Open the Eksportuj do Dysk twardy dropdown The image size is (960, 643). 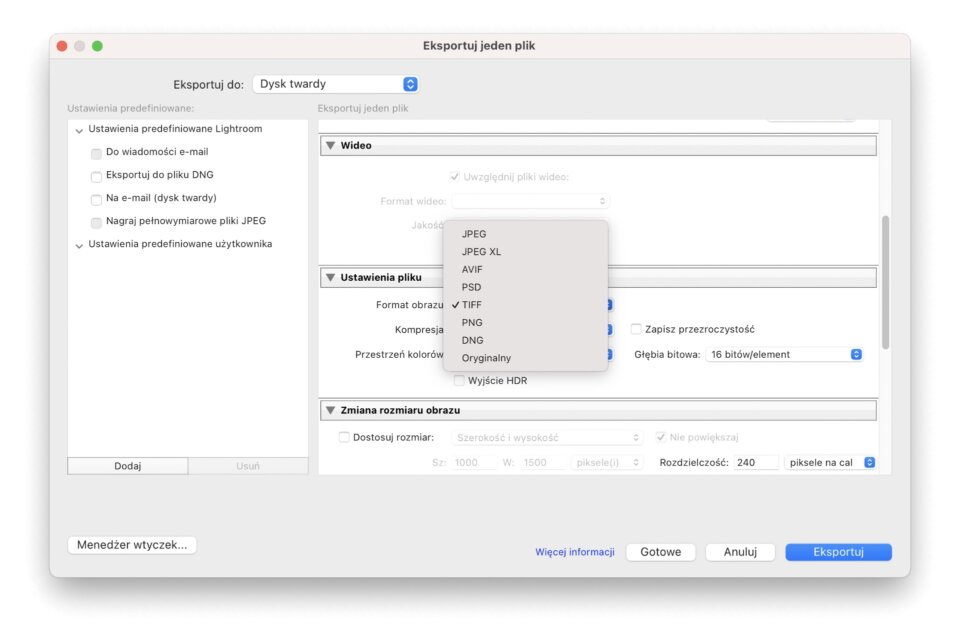334,85
